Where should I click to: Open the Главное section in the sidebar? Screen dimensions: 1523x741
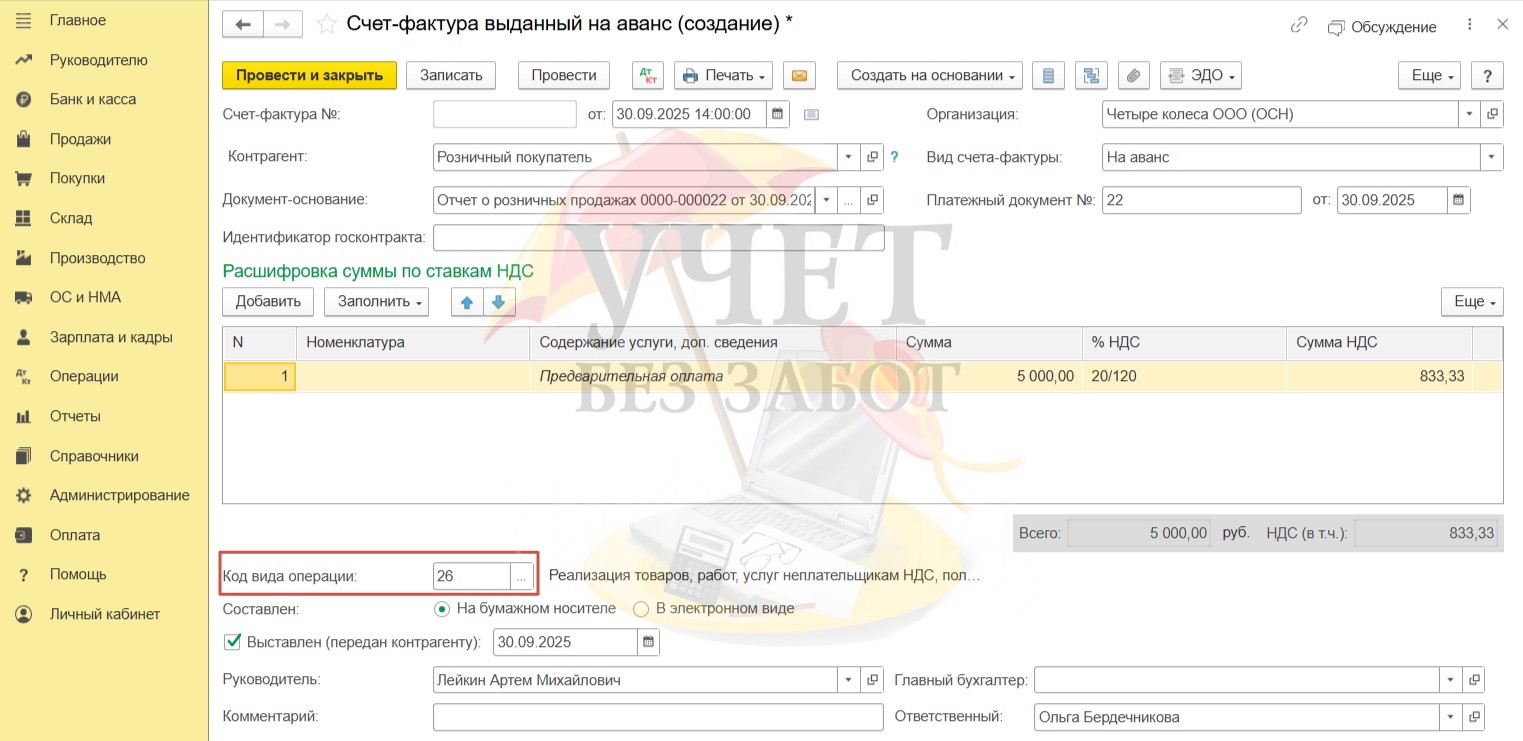[x=77, y=20]
